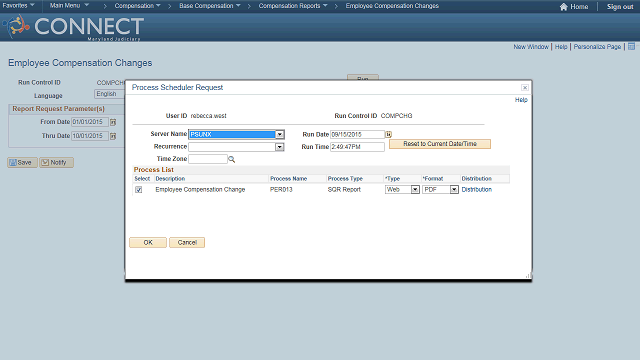Open the From Date calendar icon
The height and width of the screenshot is (360, 640).
[x=113, y=122]
